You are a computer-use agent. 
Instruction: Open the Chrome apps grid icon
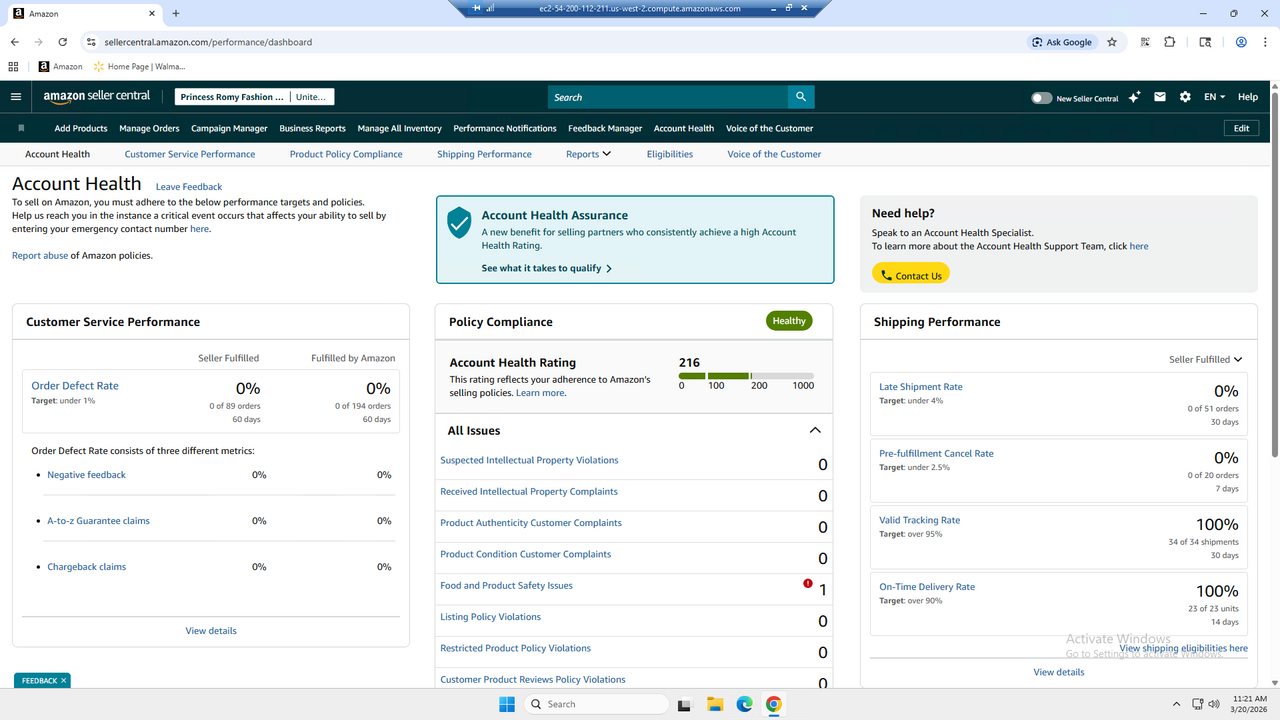tap(13, 67)
